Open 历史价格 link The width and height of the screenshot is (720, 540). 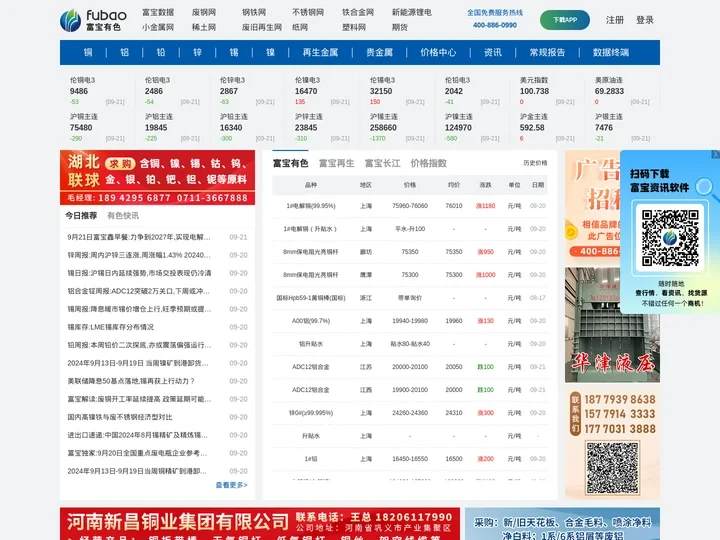(x=535, y=163)
